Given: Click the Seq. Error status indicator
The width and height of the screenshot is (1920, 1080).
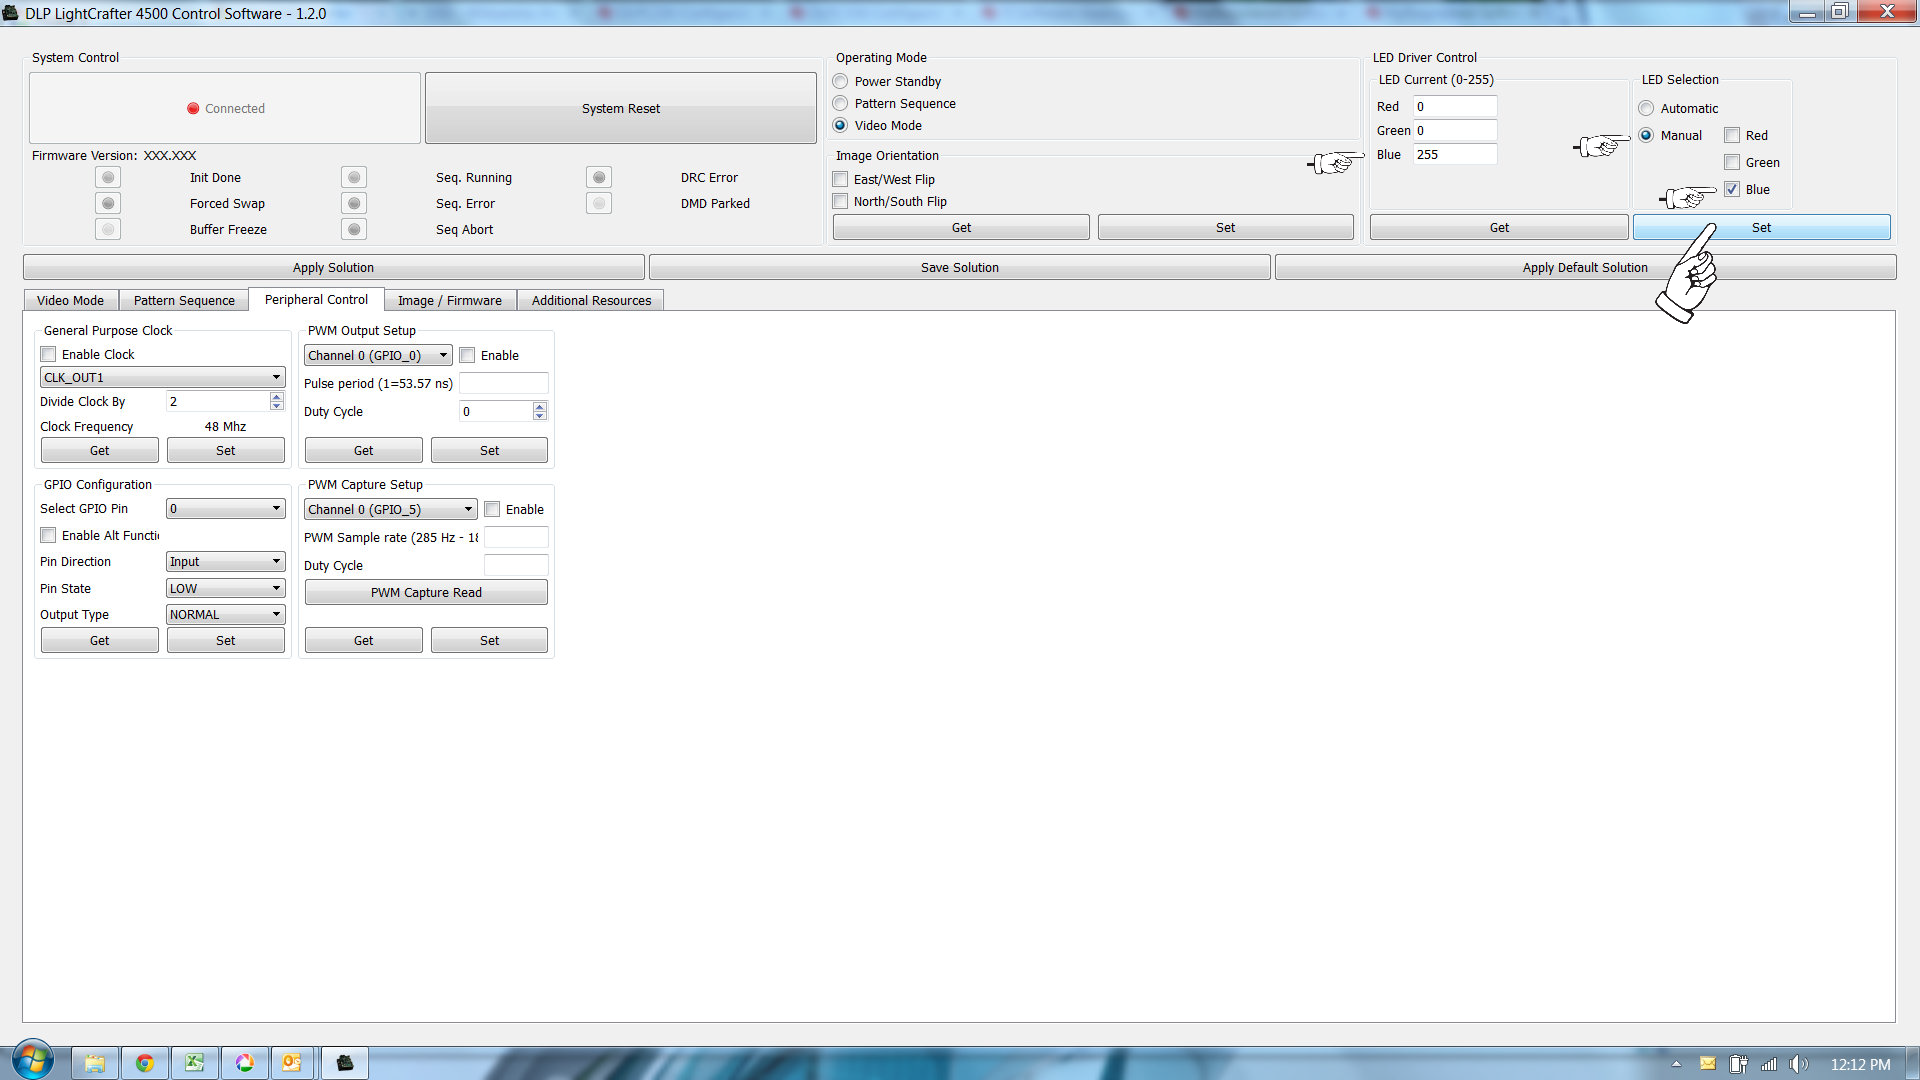Looking at the screenshot, I should coord(354,203).
